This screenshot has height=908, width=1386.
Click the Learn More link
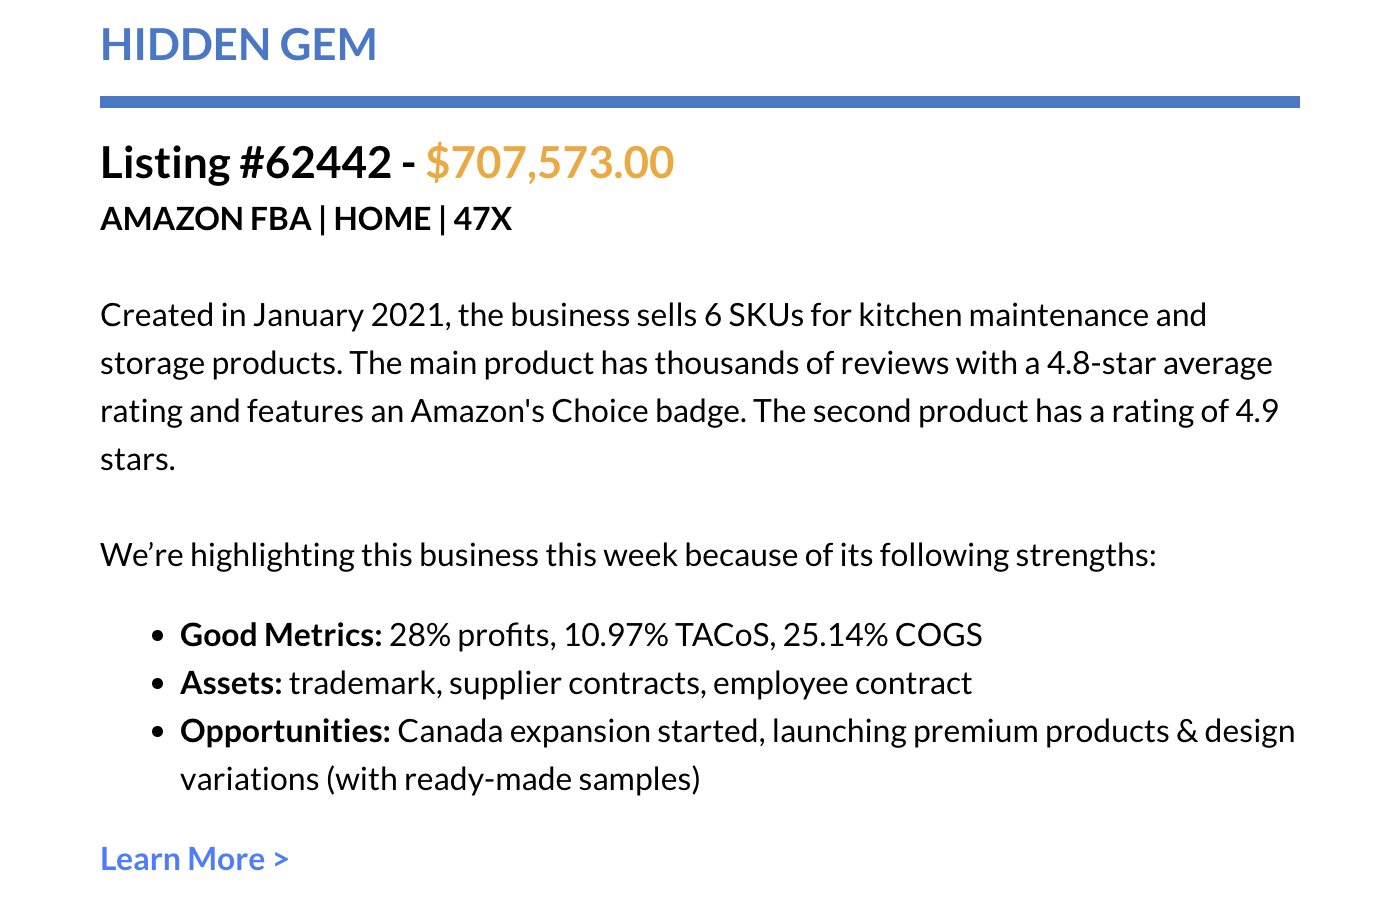point(183,859)
